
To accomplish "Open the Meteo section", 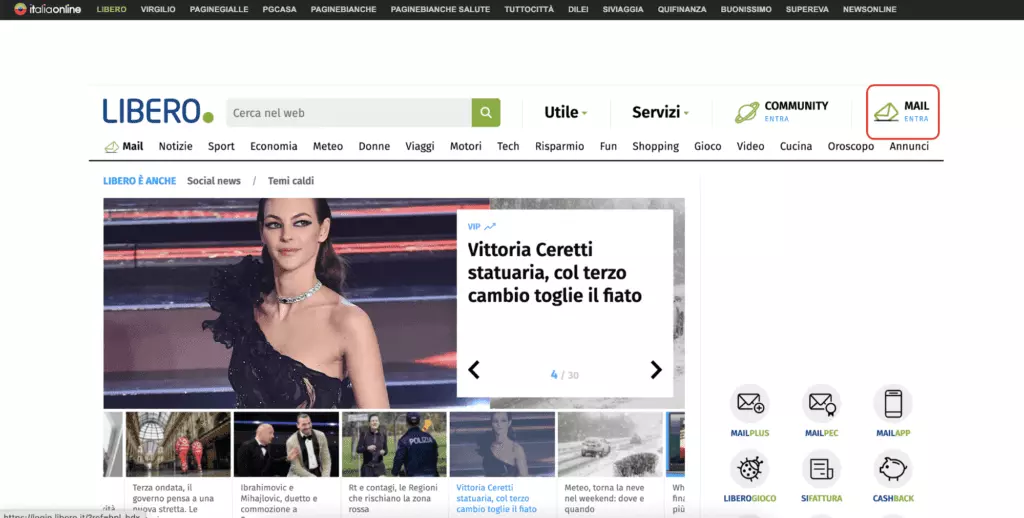I will click(328, 146).
